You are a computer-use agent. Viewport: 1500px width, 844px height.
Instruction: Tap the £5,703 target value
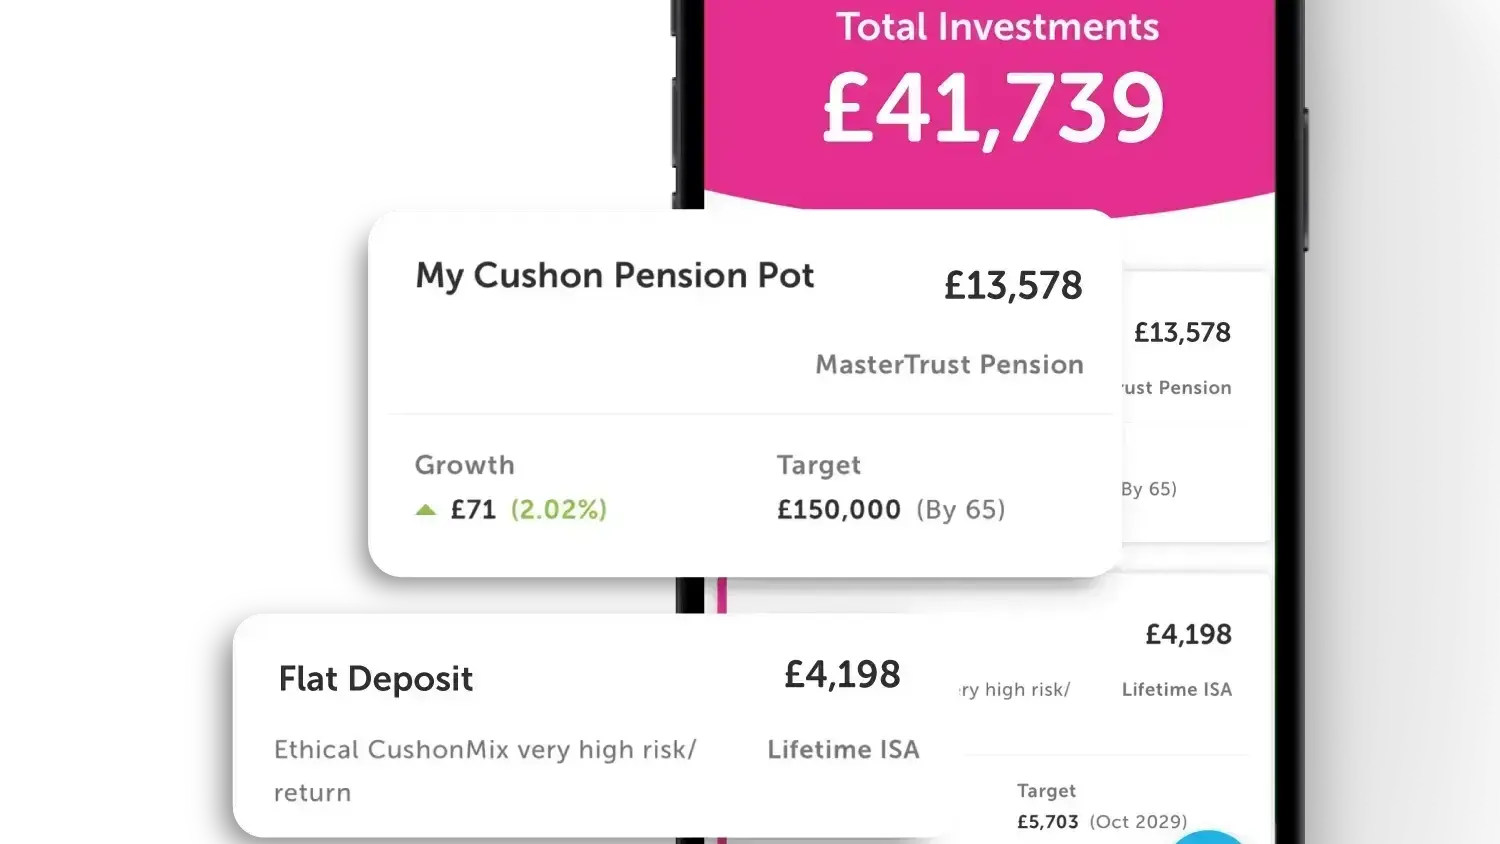click(1047, 822)
